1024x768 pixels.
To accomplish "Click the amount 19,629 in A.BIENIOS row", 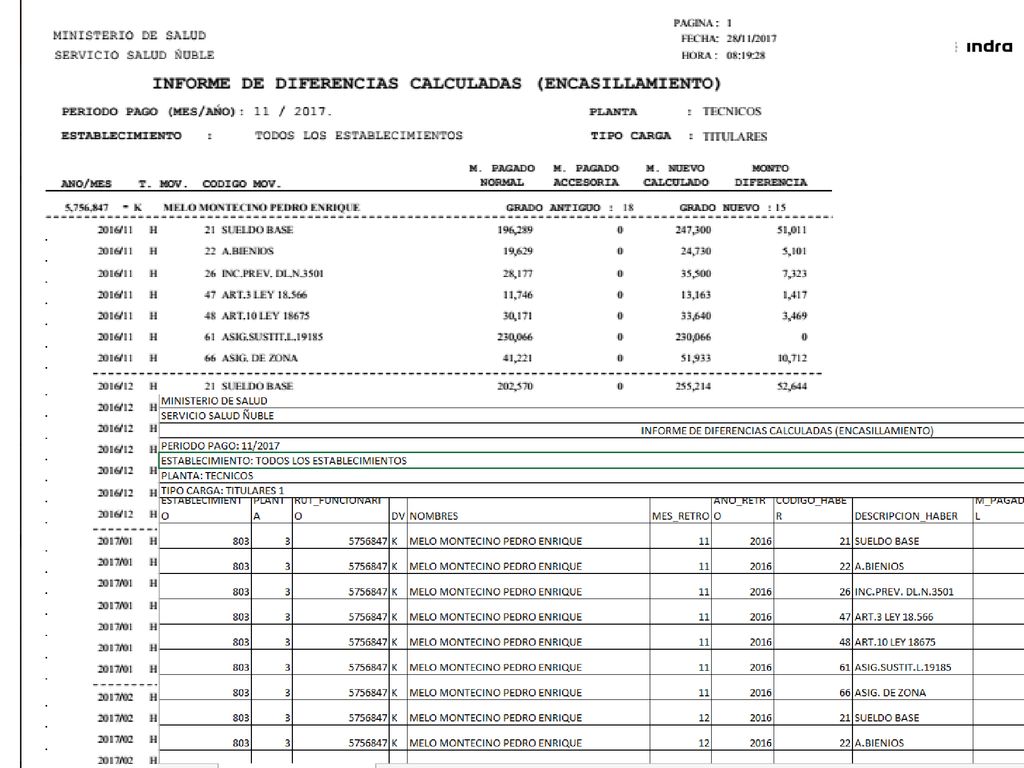I will [518, 251].
